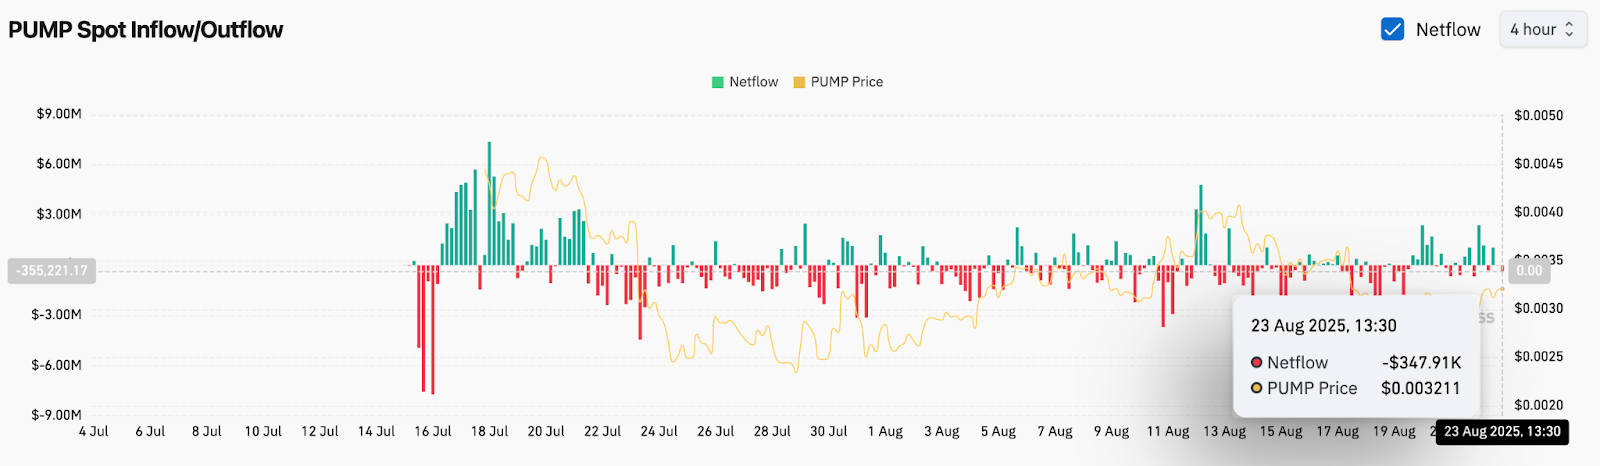Viewport: 1600px width, 466px height.
Task: Click the -$347.91K Netflow value in tooltip
Action: click(x=1421, y=362)
